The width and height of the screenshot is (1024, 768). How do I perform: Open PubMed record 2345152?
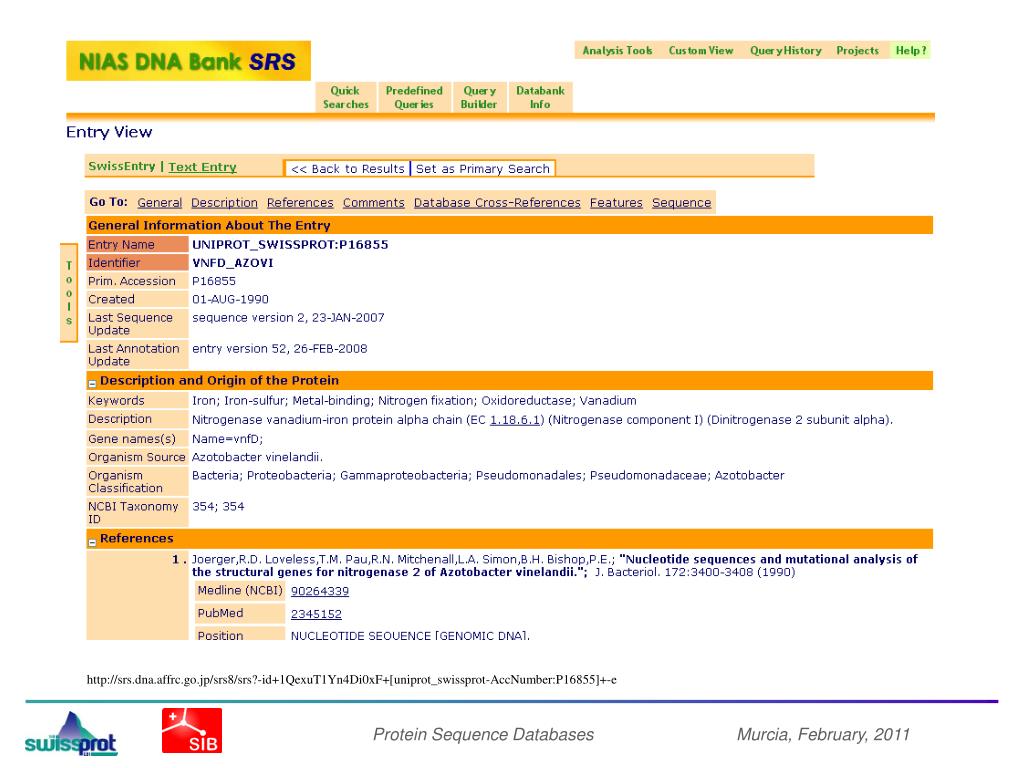click(x=316, y=614)
